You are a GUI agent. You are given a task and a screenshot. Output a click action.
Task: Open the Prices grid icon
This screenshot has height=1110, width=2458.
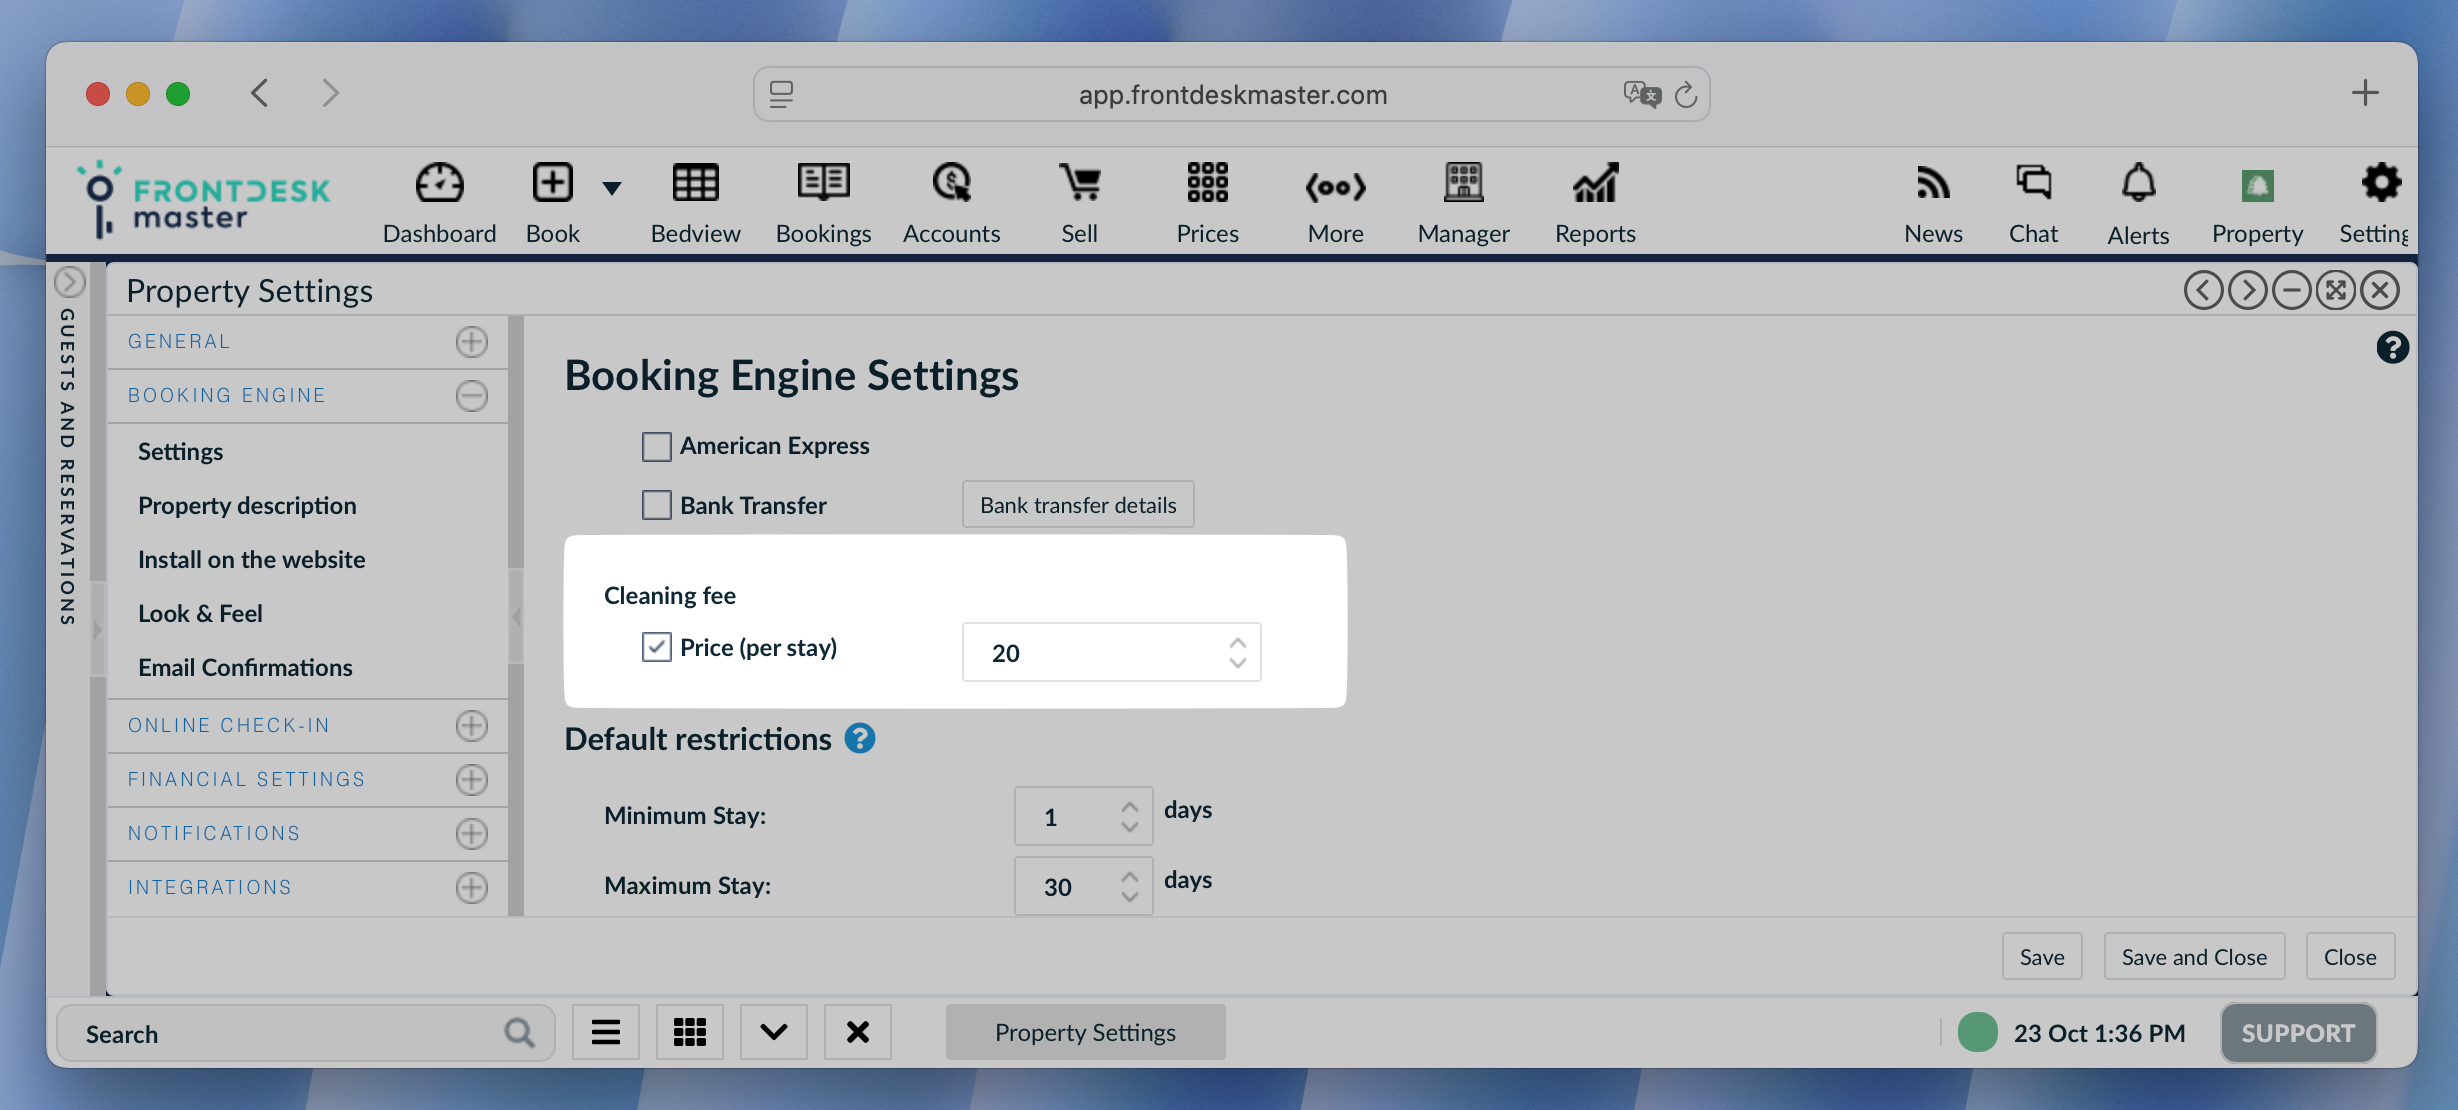[x=1207, y=184]
